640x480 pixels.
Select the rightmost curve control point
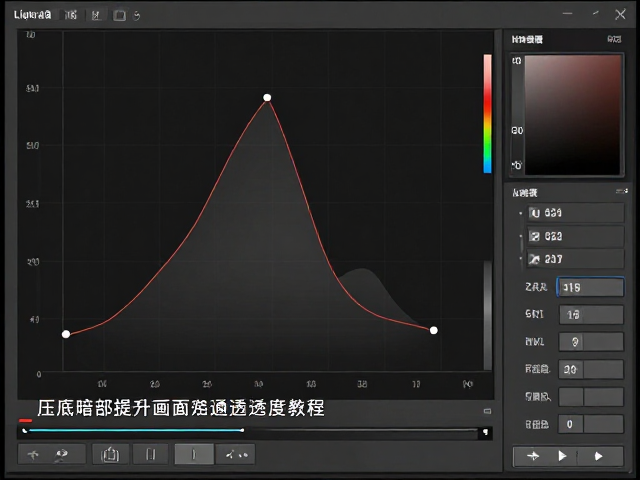click(433, 330)
